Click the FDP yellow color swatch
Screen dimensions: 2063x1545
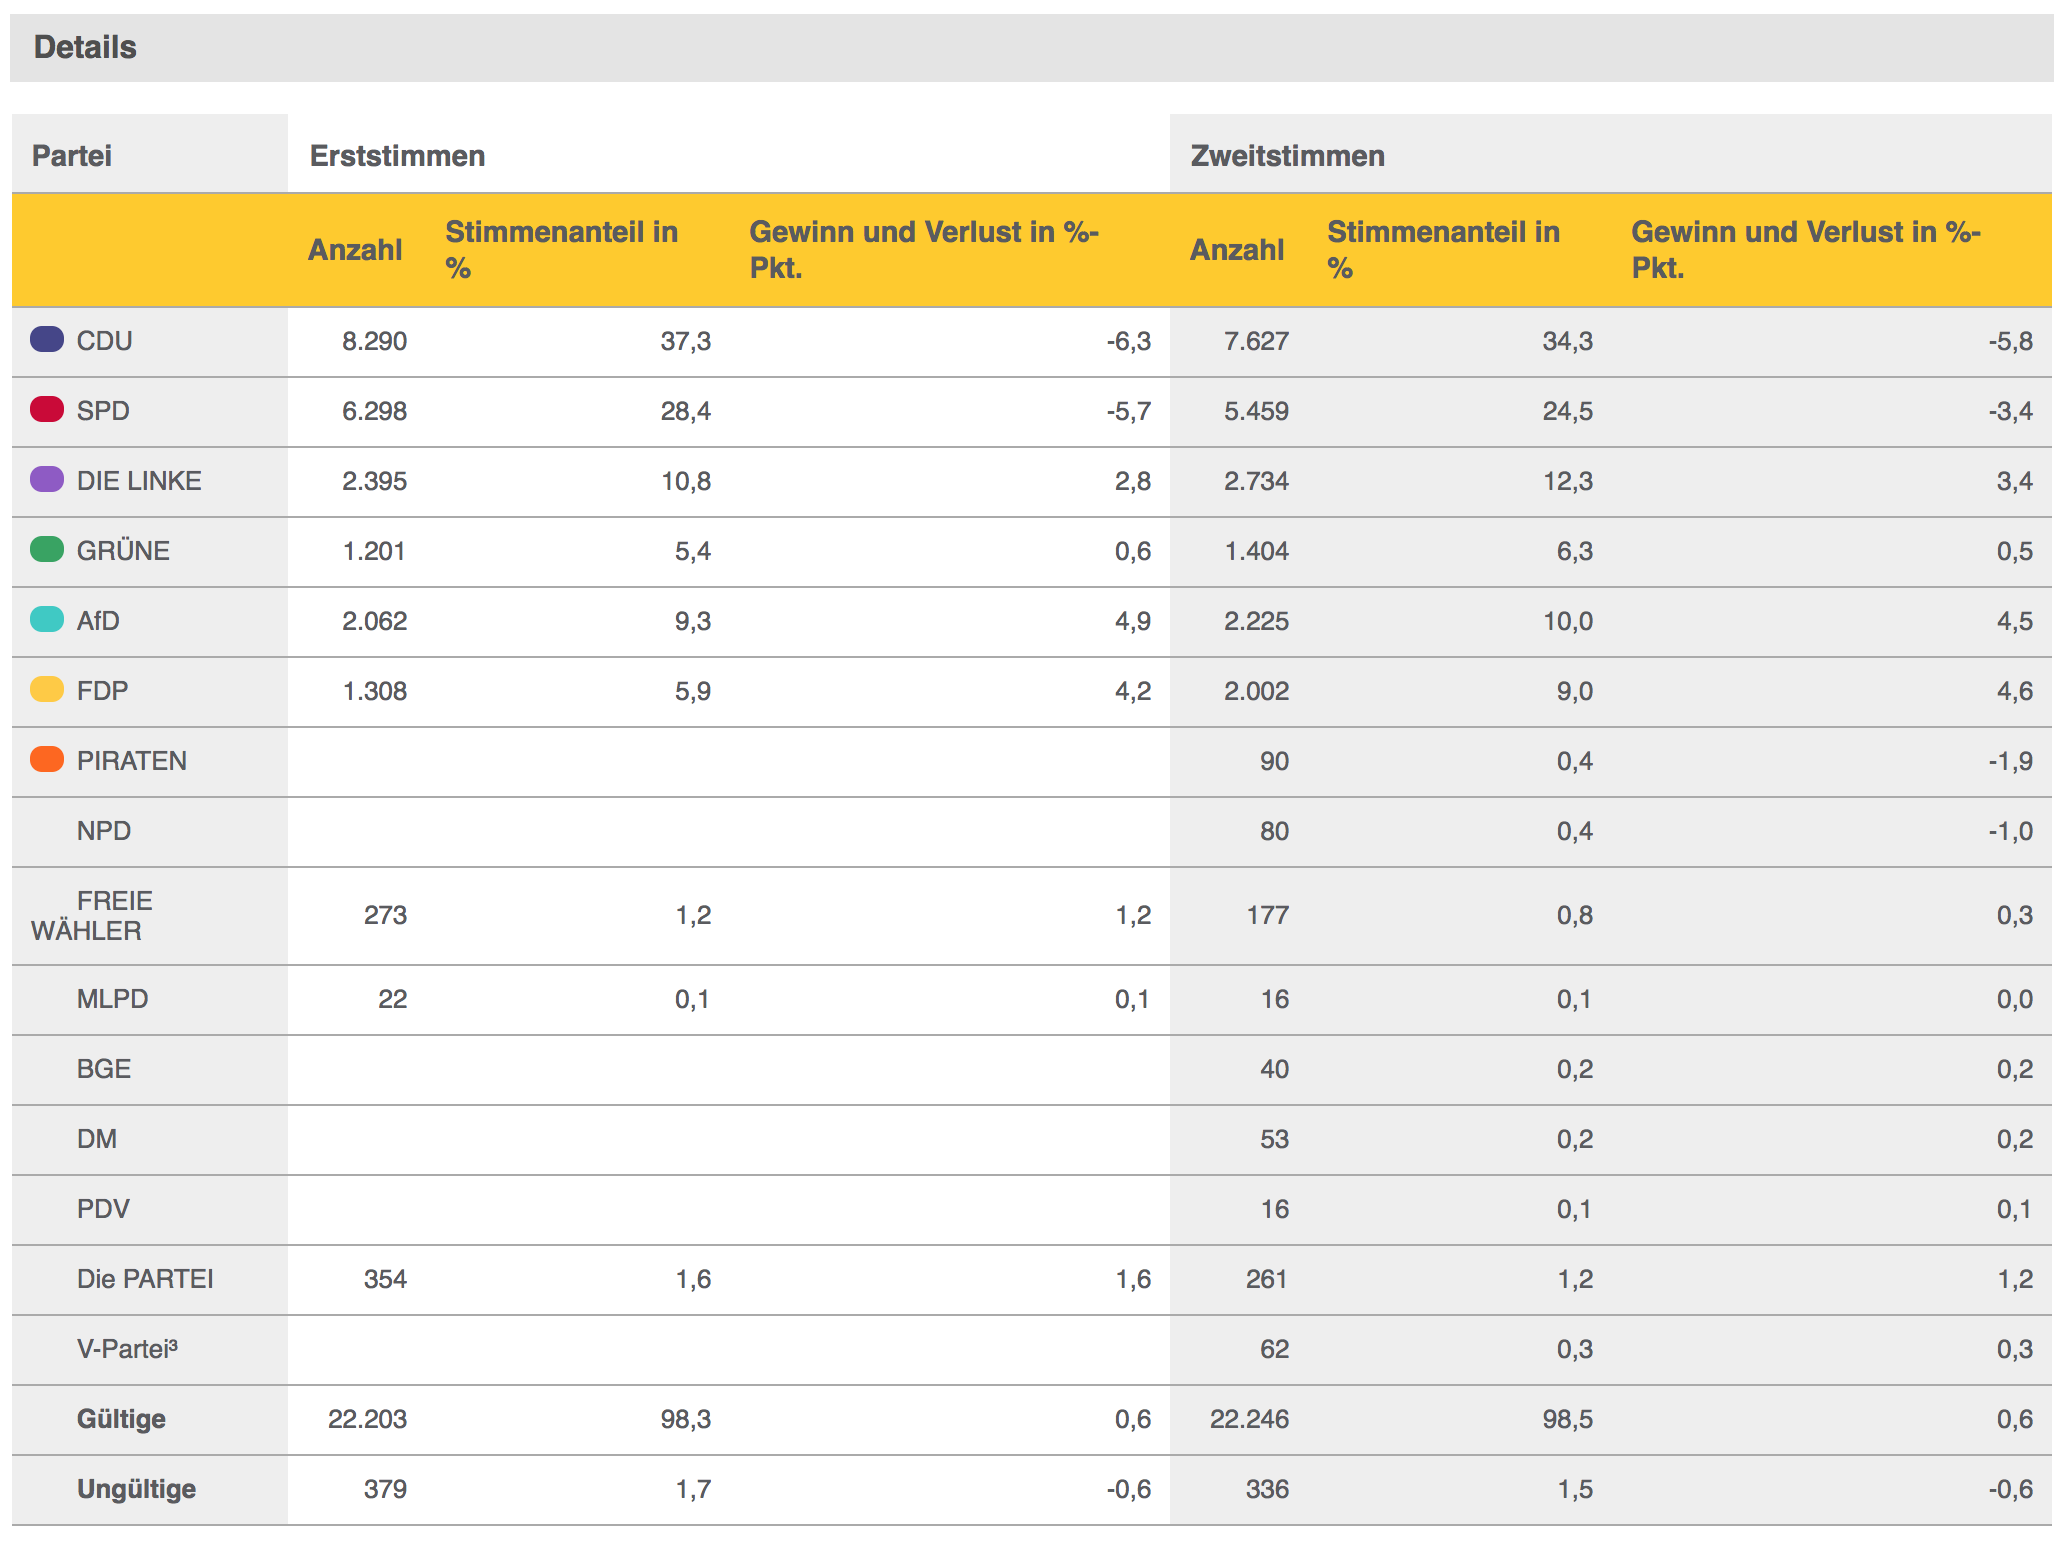[47, 689]
